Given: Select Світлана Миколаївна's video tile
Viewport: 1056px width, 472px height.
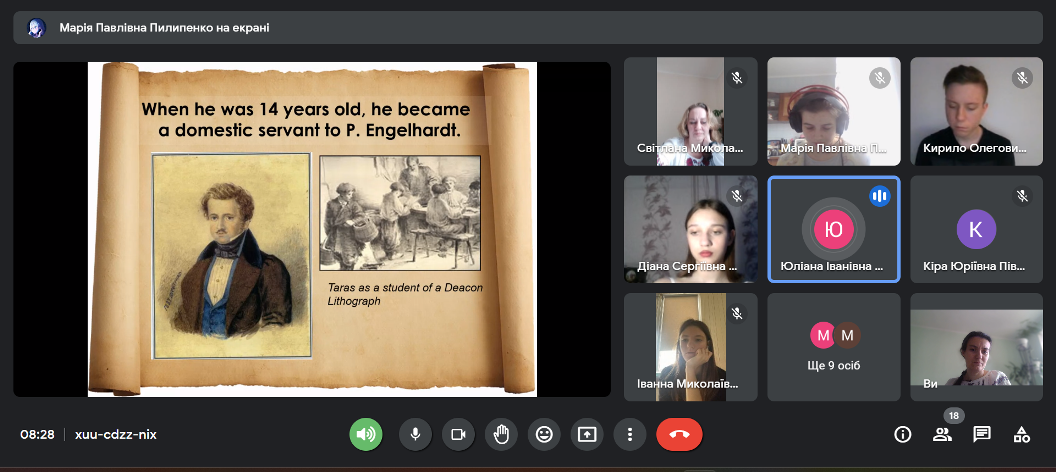Looking at the screenshot, I should (690, 111).
